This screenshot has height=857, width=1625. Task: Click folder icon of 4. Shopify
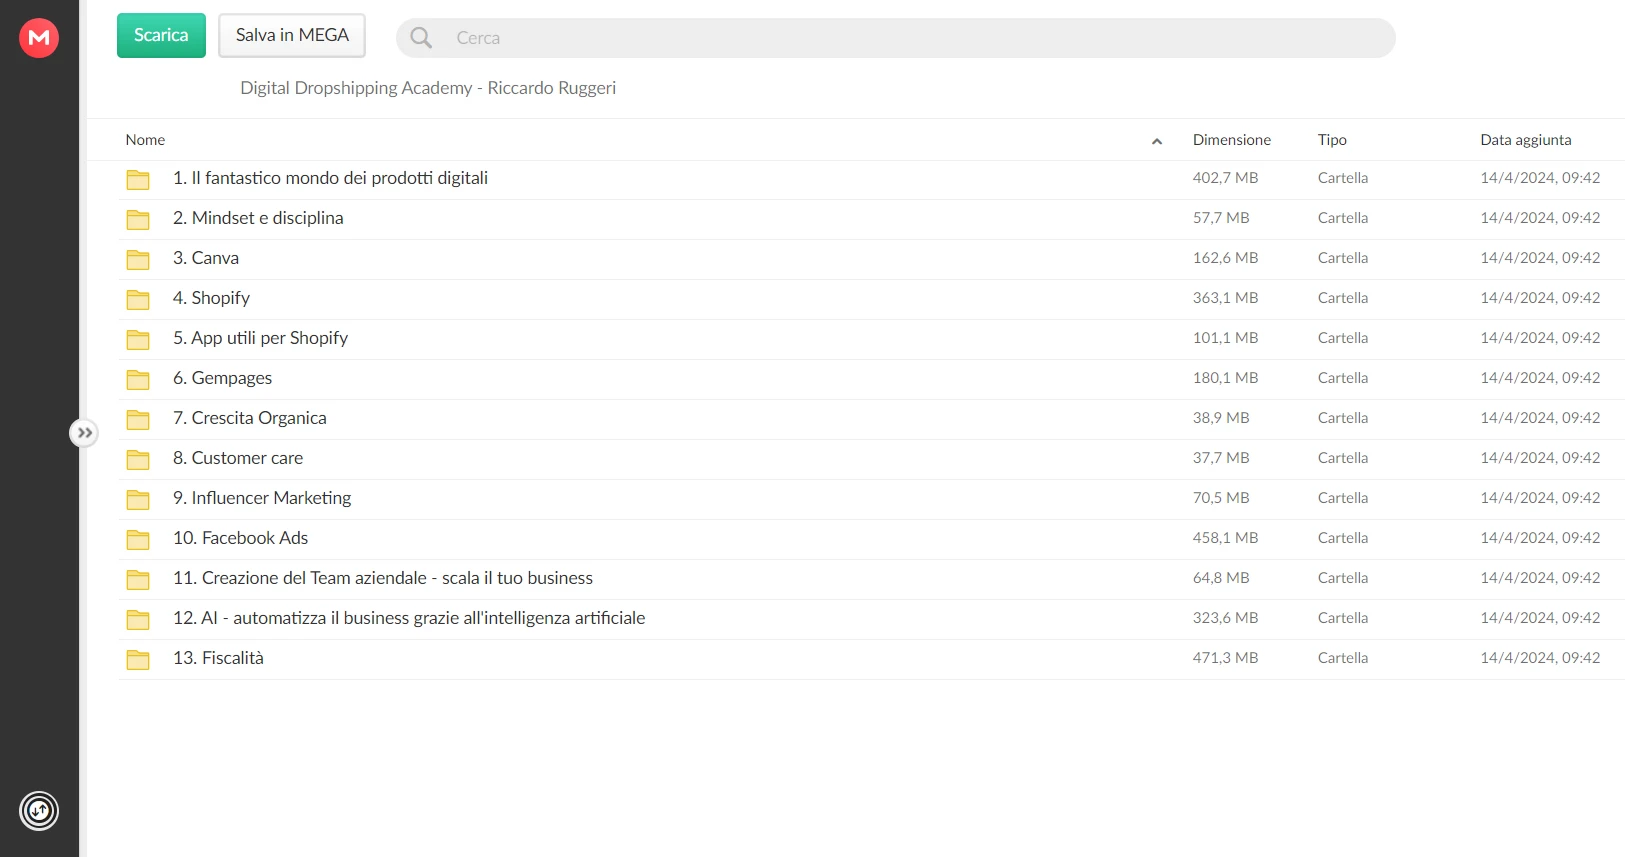pyautogui.click(x=138, y=299)
